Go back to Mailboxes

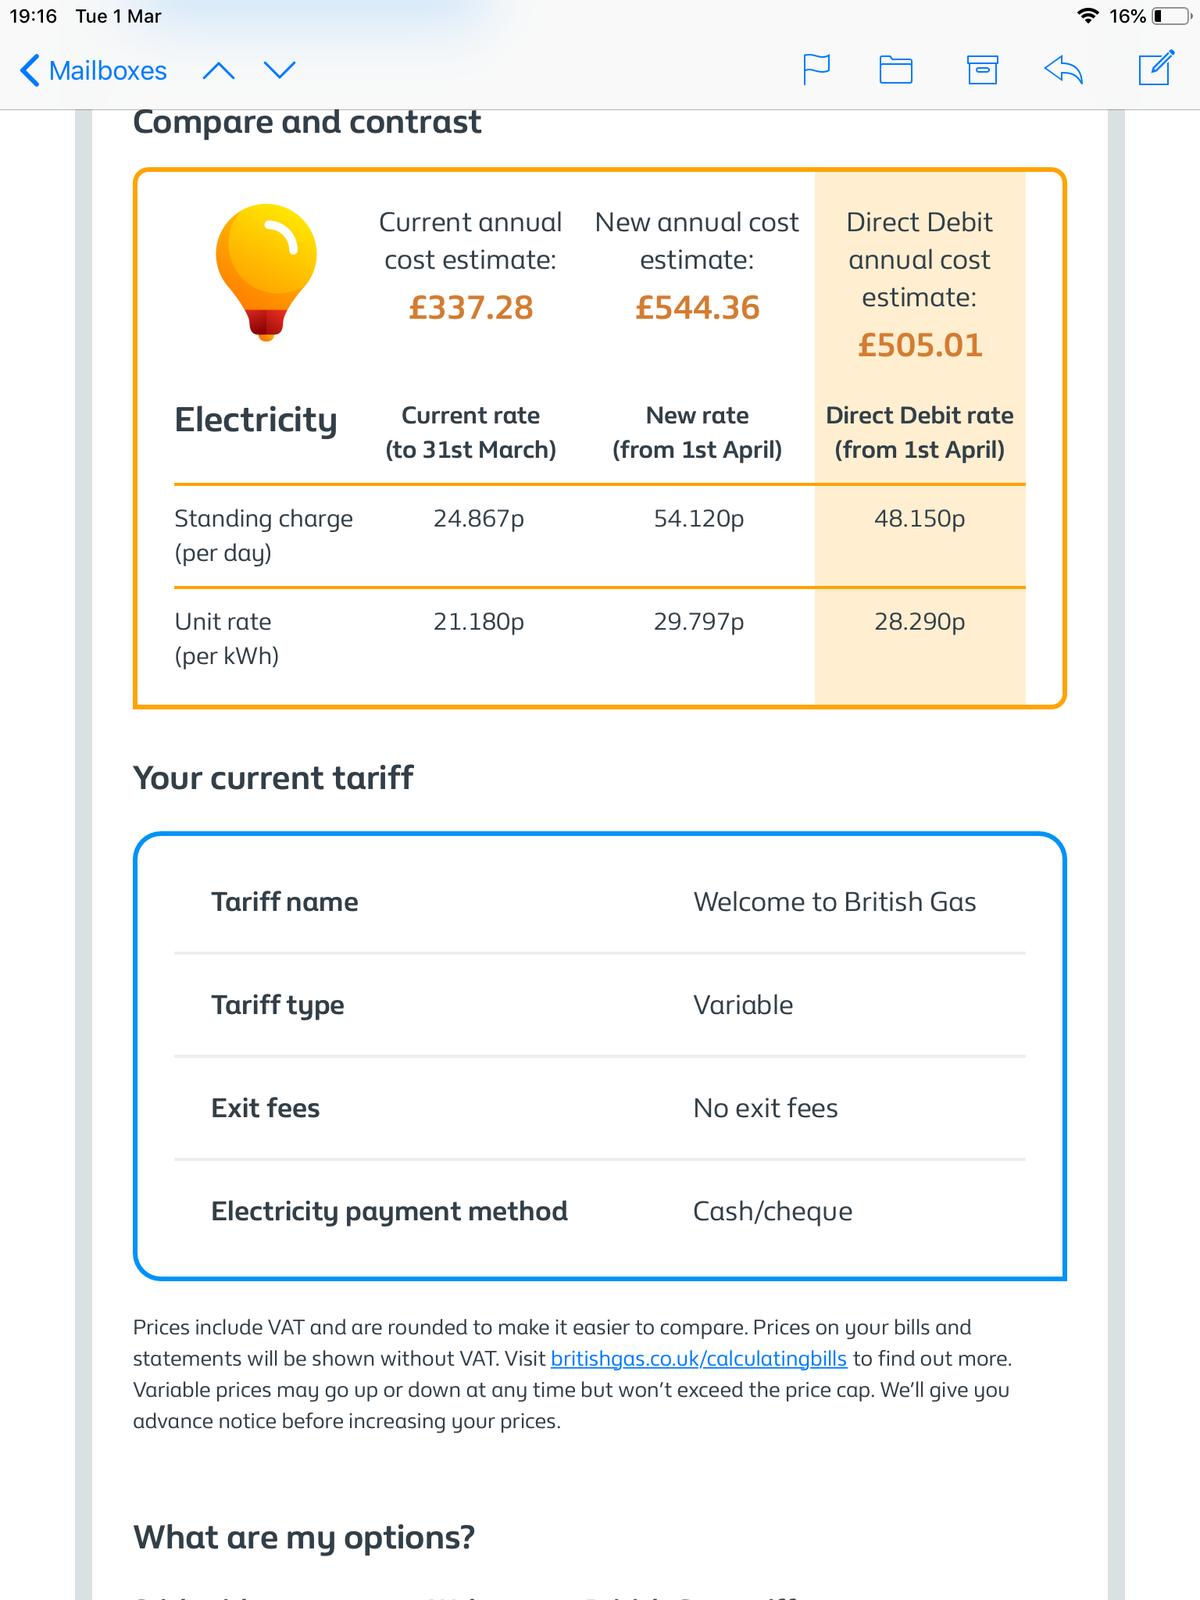pos(93,71)
